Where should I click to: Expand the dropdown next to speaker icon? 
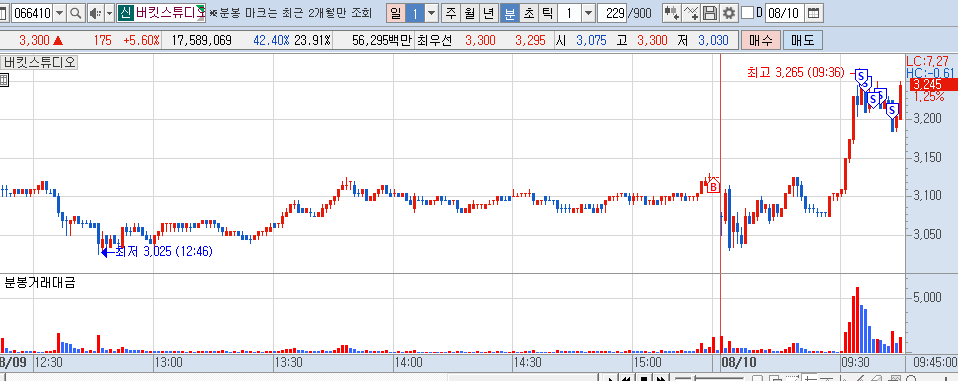coord(109,12)
